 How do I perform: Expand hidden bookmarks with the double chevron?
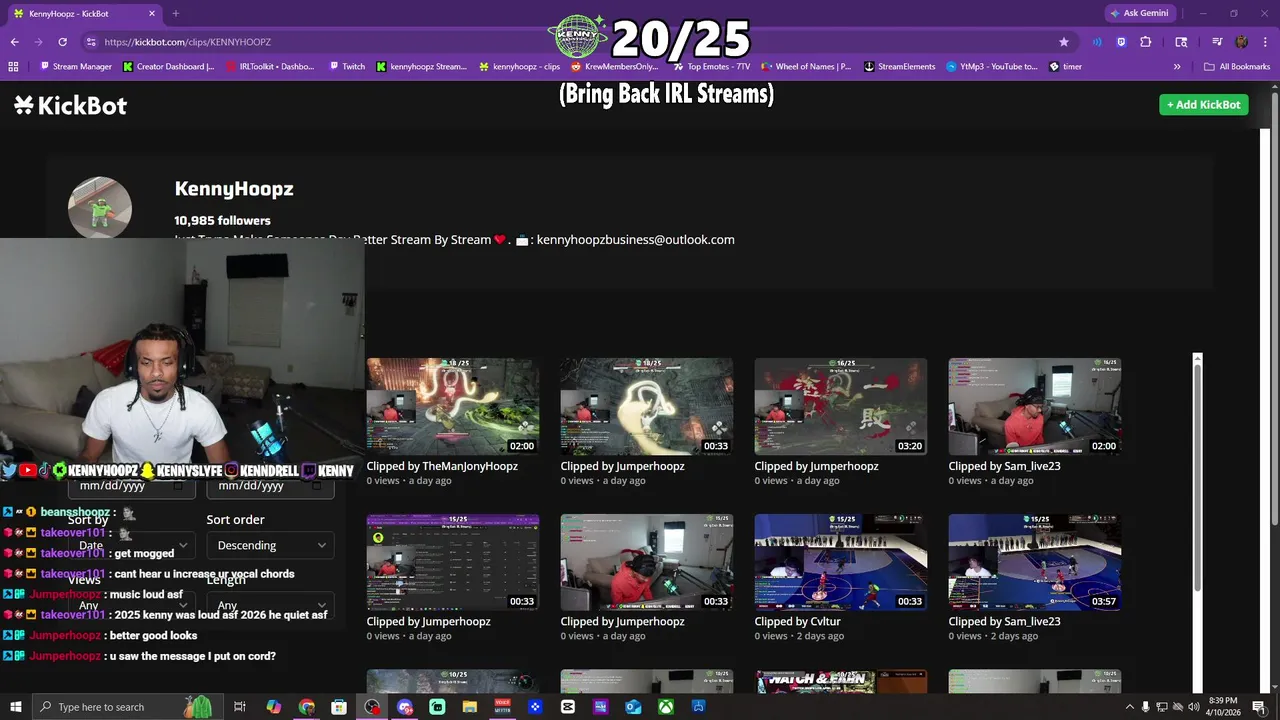[1177, 67]
